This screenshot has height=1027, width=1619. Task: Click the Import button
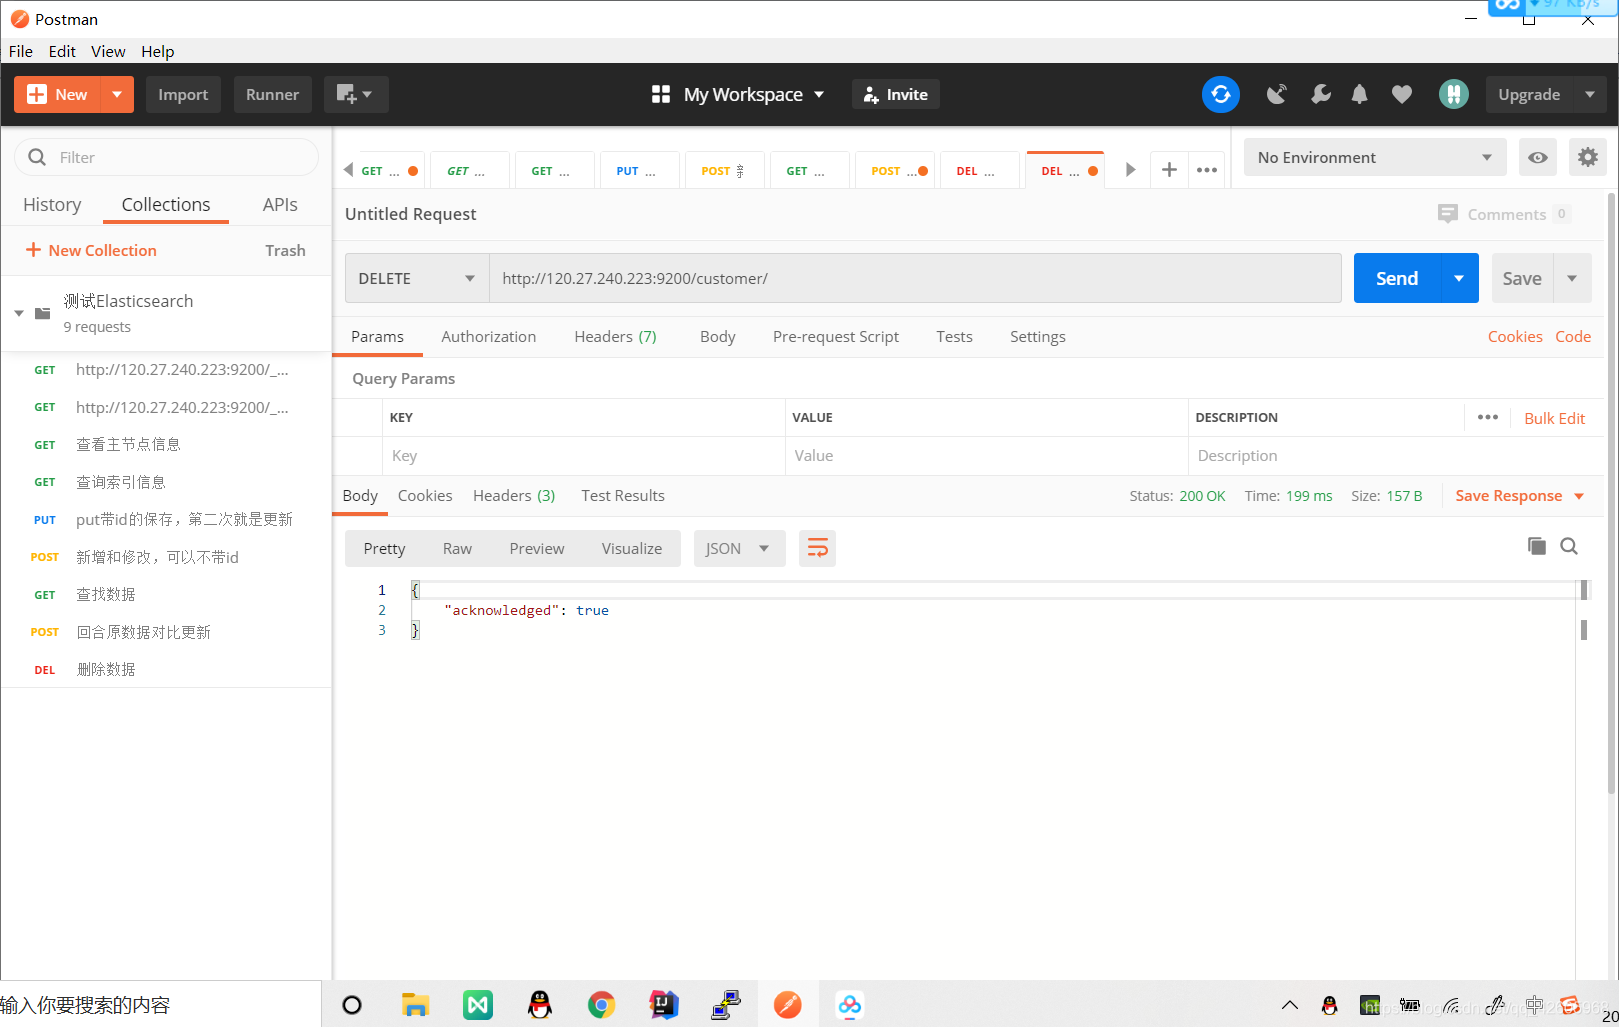(x=183, y=94)
